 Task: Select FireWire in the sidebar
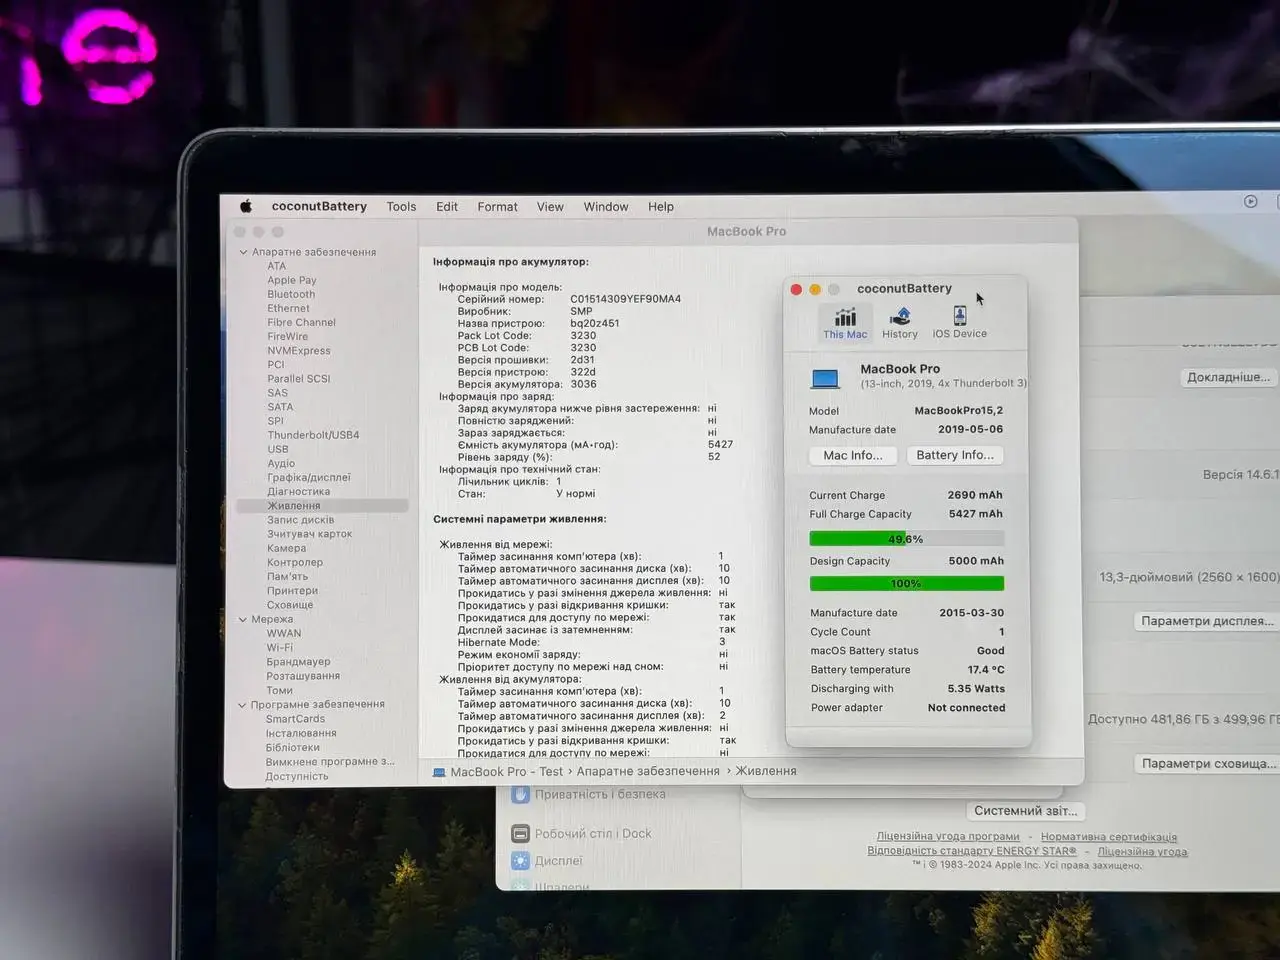(287, 336)
